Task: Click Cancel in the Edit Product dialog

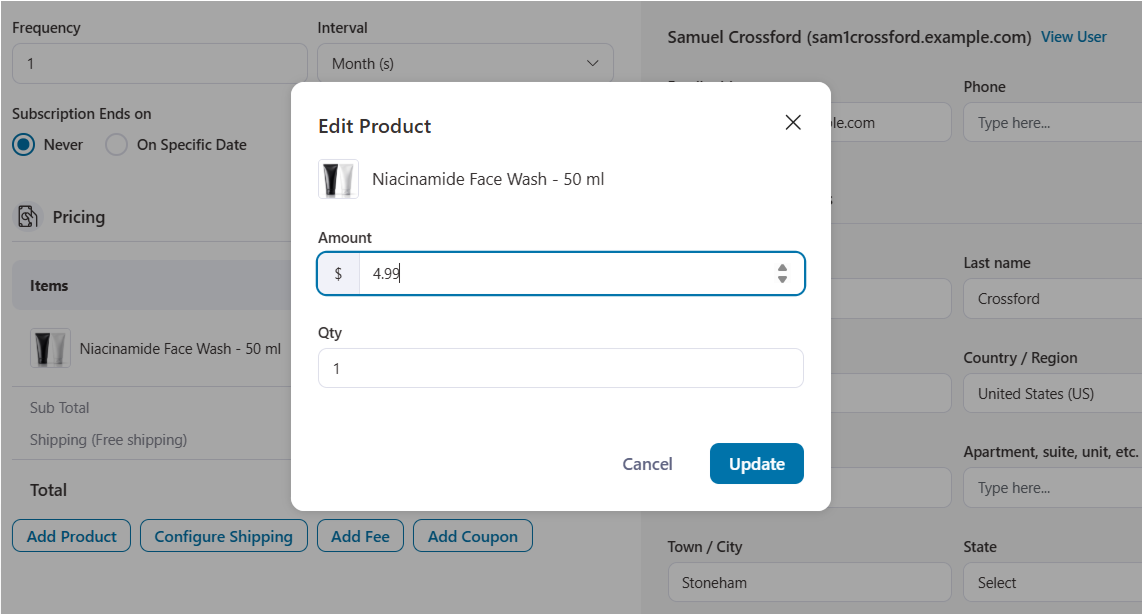Action: pyautogui.click(x=646, y=463)
